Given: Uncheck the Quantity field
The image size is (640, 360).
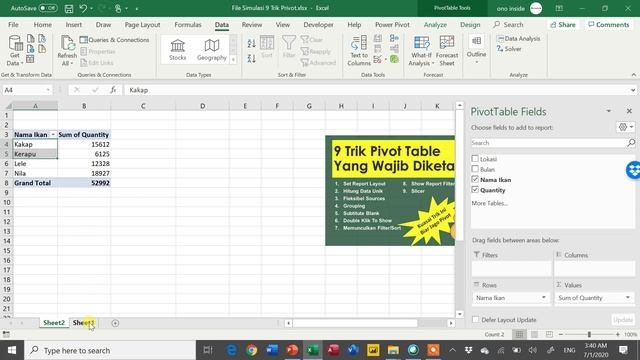Looking at the screenshot, I should 475,190.
